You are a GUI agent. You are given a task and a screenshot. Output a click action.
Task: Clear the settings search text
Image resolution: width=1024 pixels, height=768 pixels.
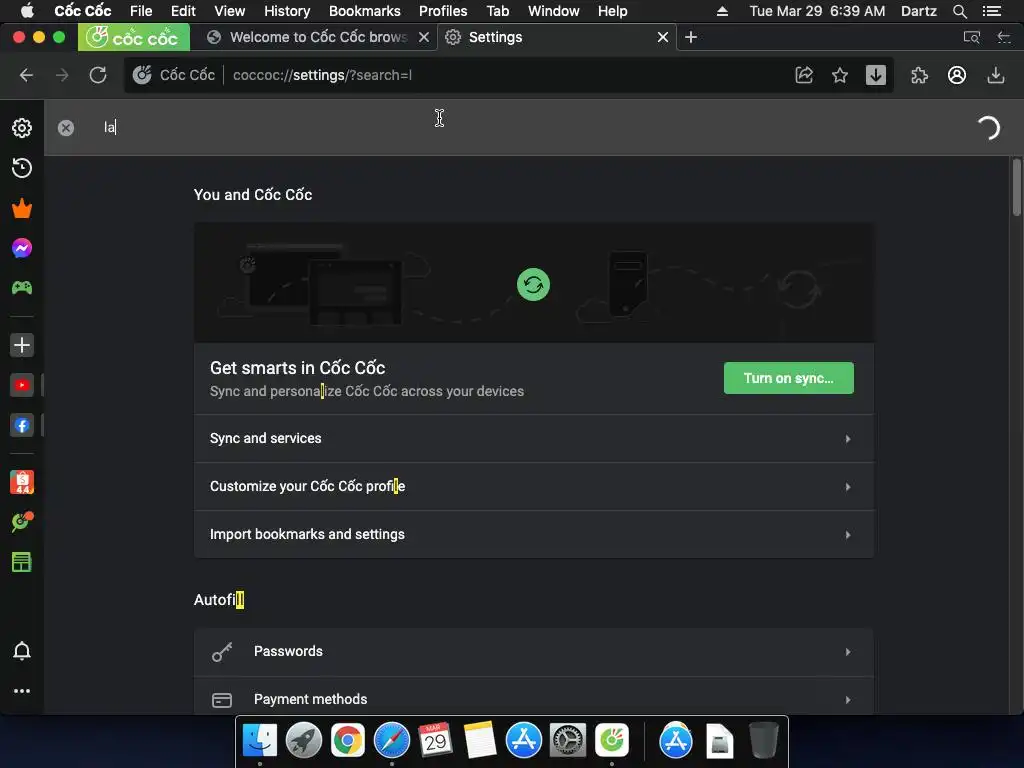(66, 128)
